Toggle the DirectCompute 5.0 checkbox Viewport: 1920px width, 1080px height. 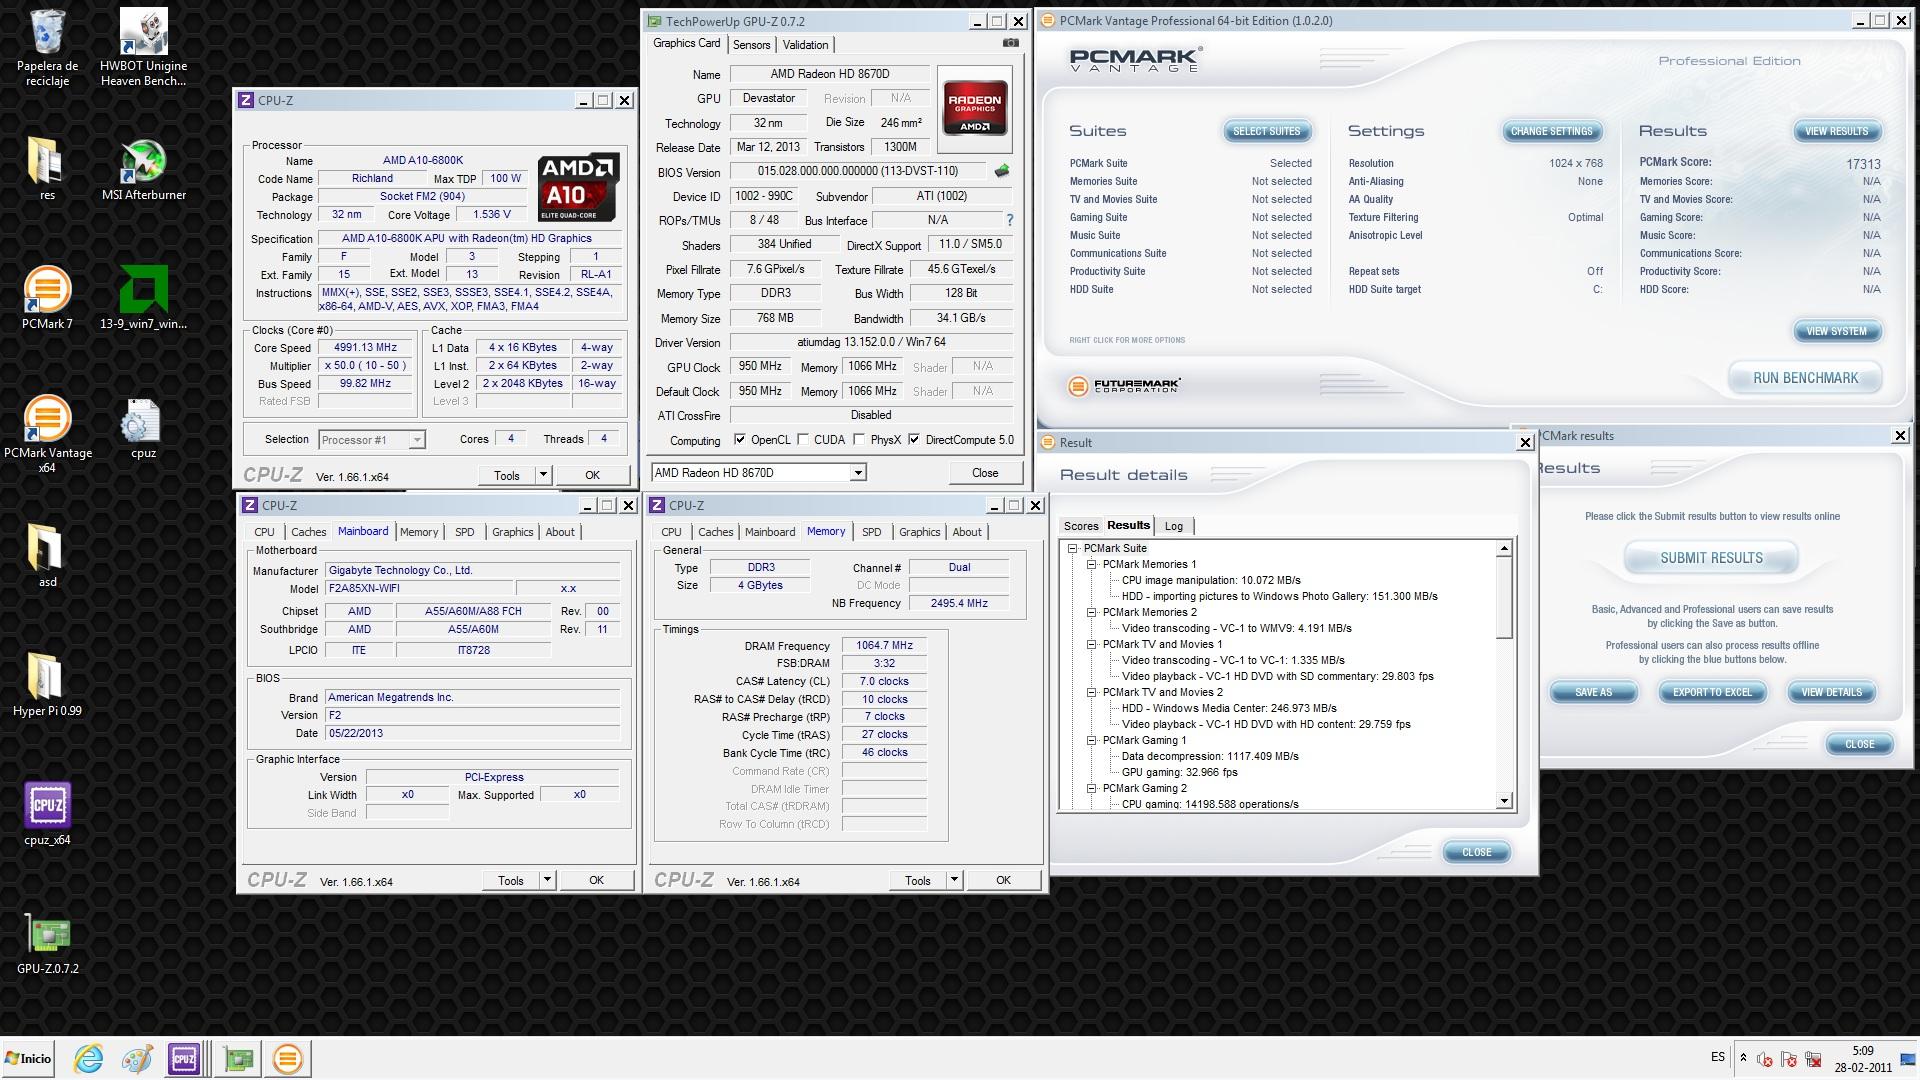pos(914,440)
